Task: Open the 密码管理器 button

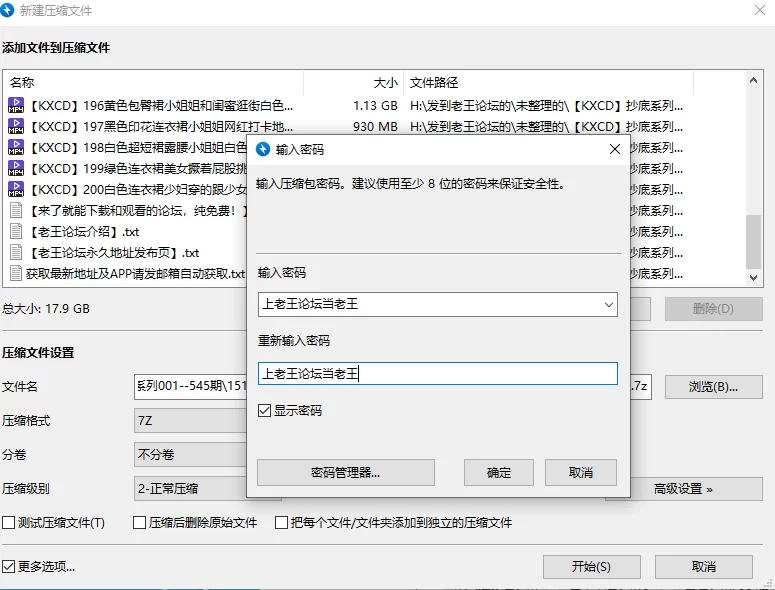Action: [345, 472]
